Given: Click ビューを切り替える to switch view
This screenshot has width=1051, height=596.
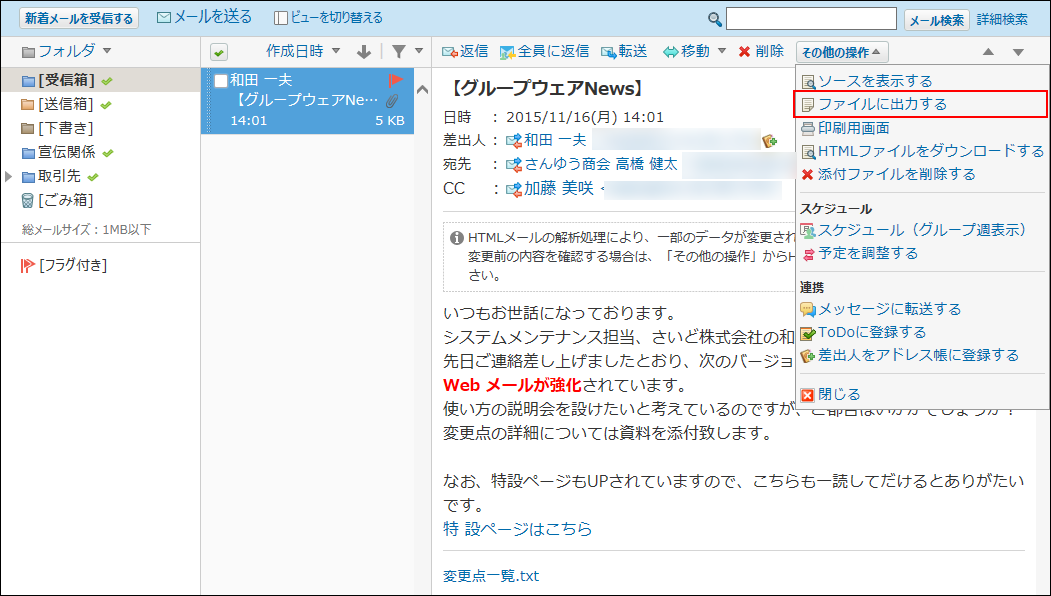Looking at the screenshot, I should [328, 17].
